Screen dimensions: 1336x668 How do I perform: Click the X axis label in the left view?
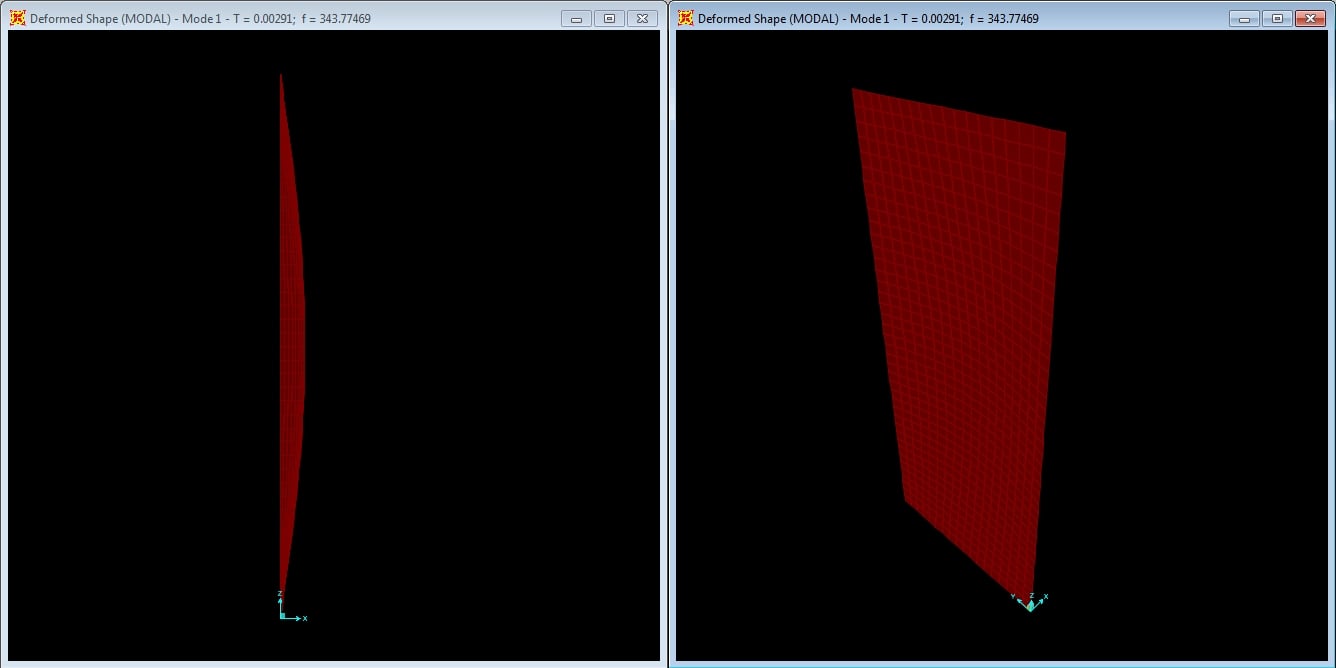tap(304, 619)
